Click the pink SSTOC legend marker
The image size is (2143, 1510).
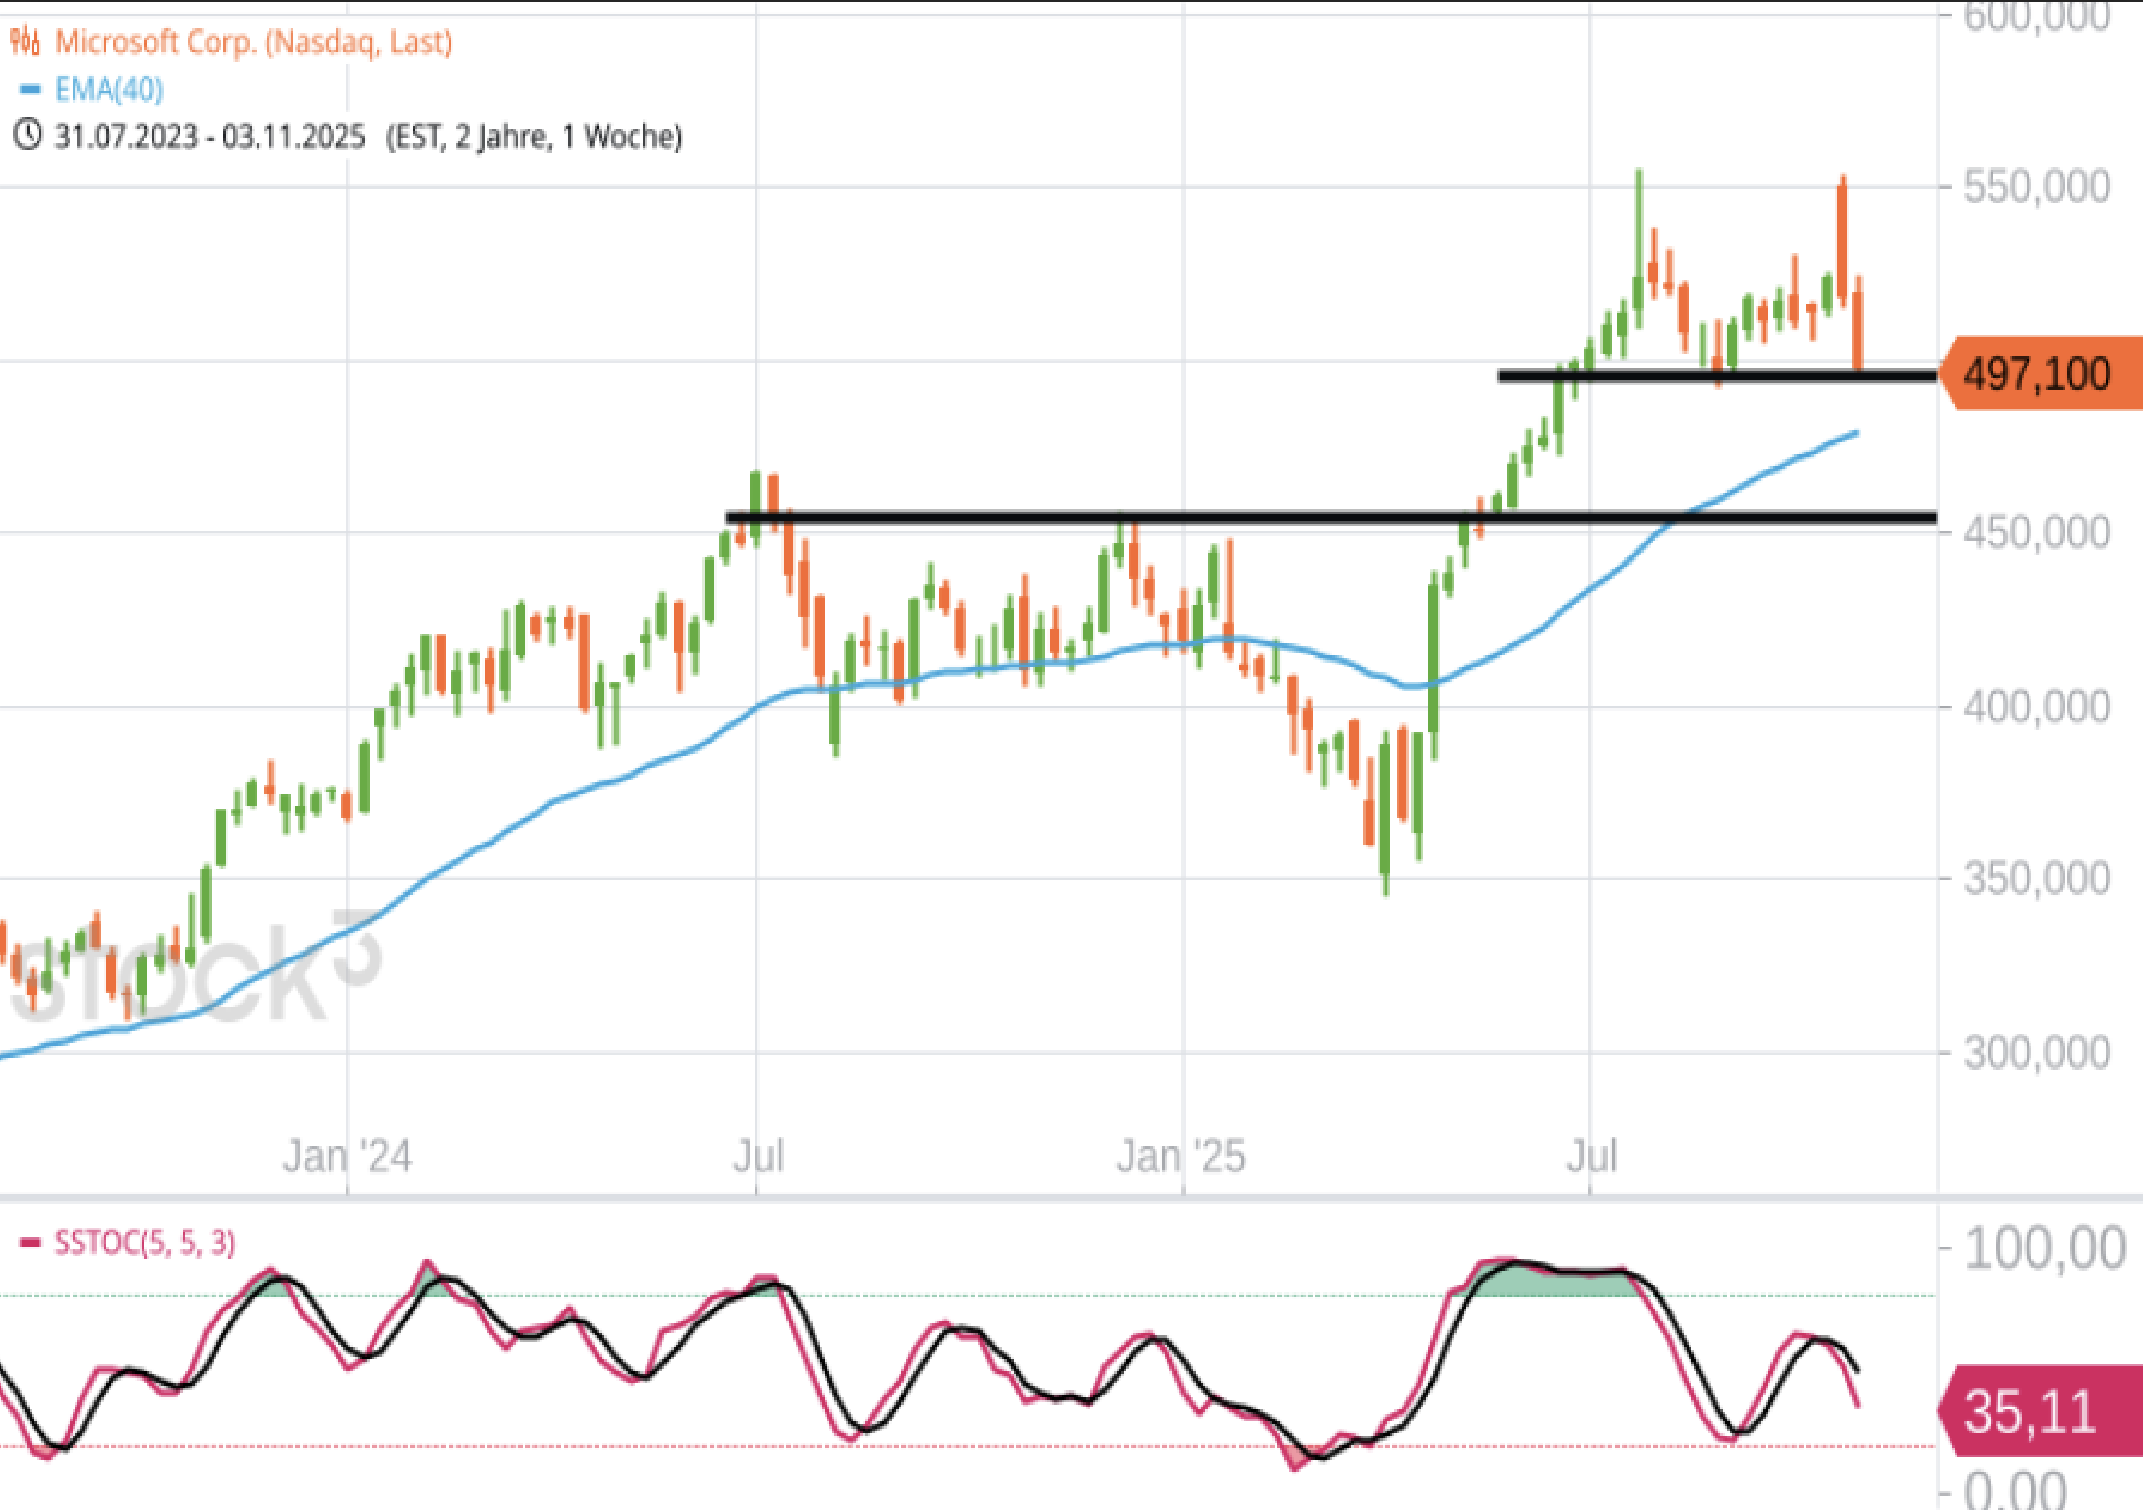click(30, 1243)
